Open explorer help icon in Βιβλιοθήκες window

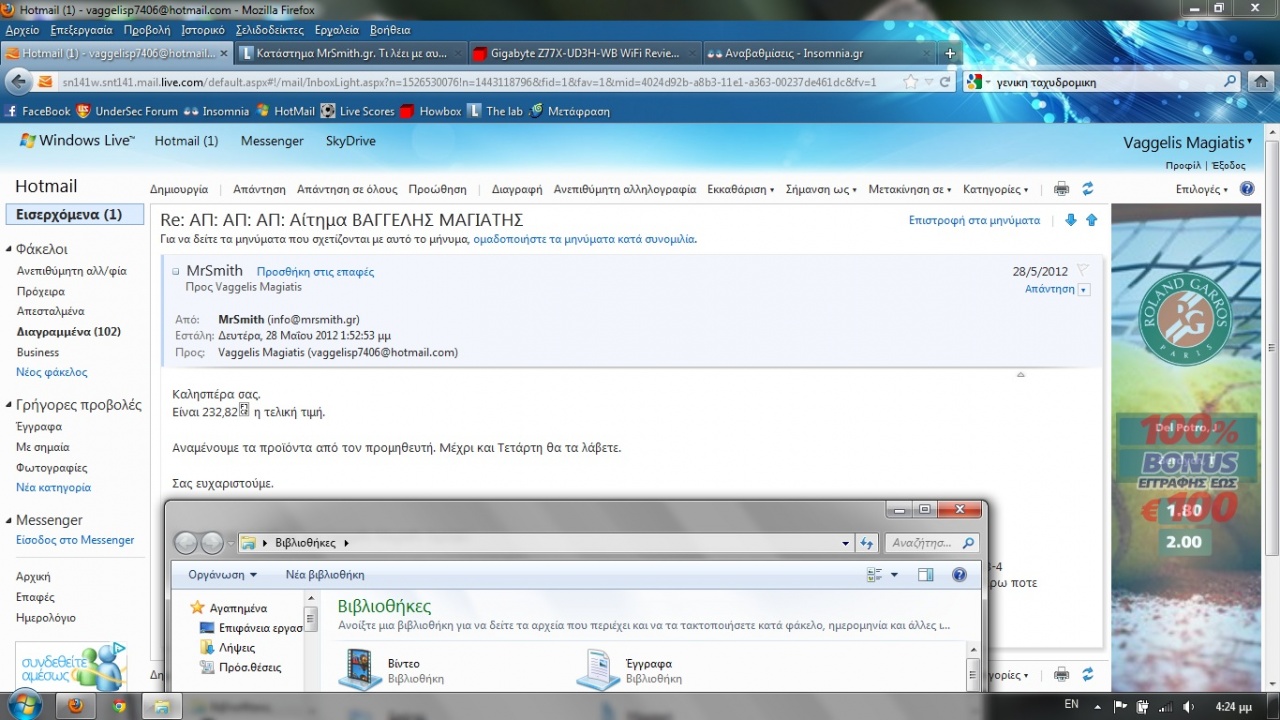point(959,575)
